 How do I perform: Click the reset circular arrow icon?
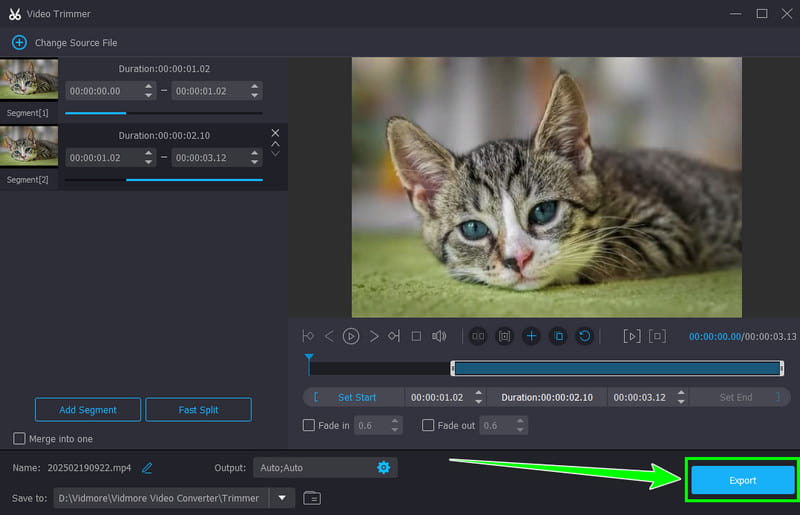click(x=585, y=336)
